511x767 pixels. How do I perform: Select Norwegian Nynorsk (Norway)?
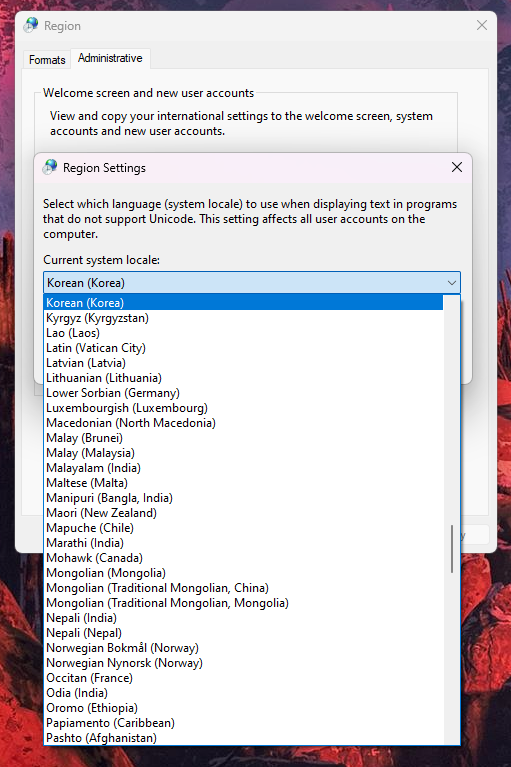(x=244, y=663)
